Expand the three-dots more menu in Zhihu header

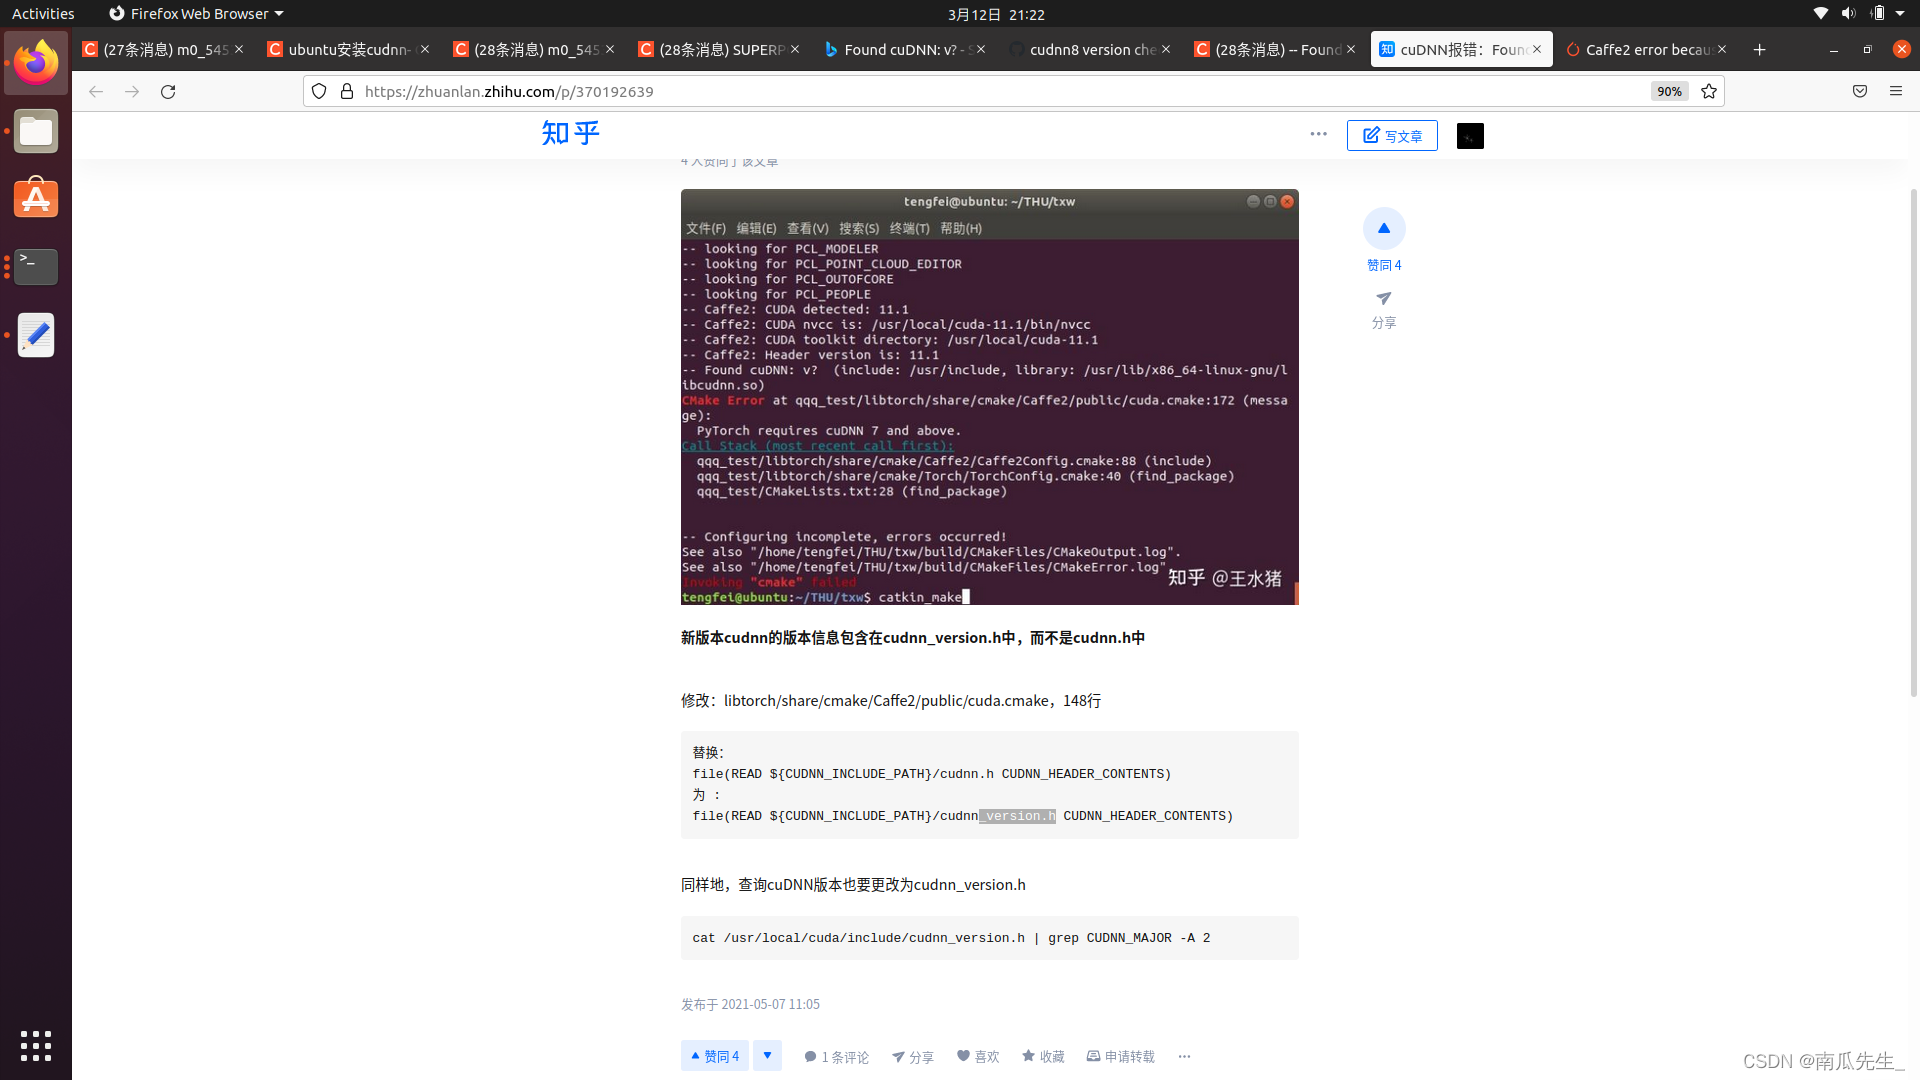(1318, 134)
